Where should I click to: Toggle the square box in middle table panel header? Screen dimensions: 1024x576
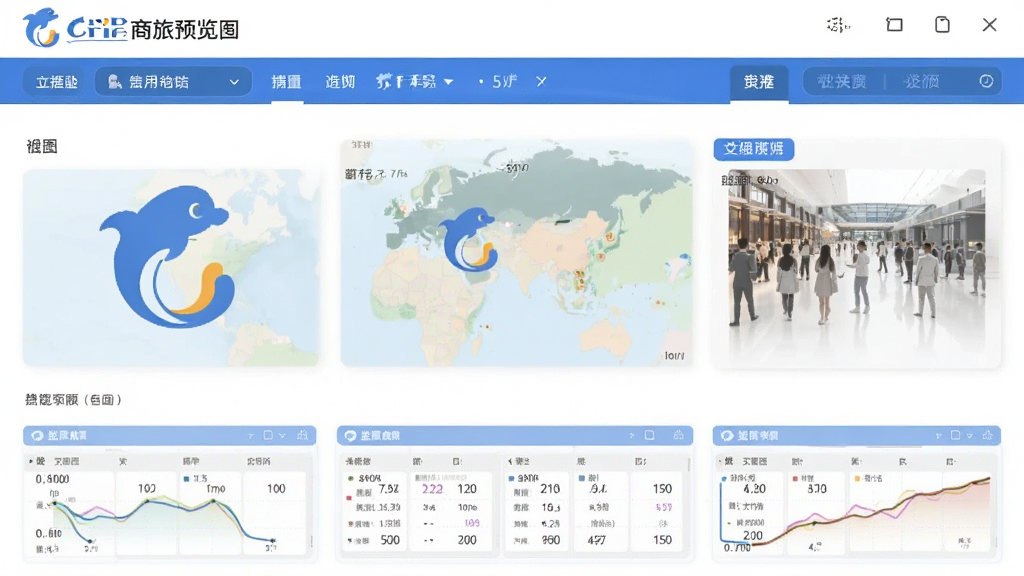pyautogui.click(x=650, y=435)
